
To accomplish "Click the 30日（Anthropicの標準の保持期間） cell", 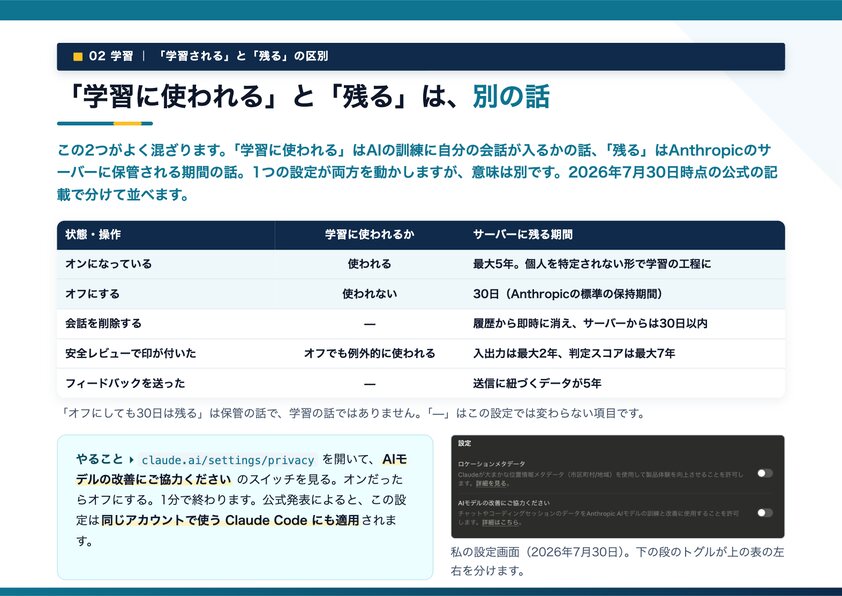I will pos(568,294).
